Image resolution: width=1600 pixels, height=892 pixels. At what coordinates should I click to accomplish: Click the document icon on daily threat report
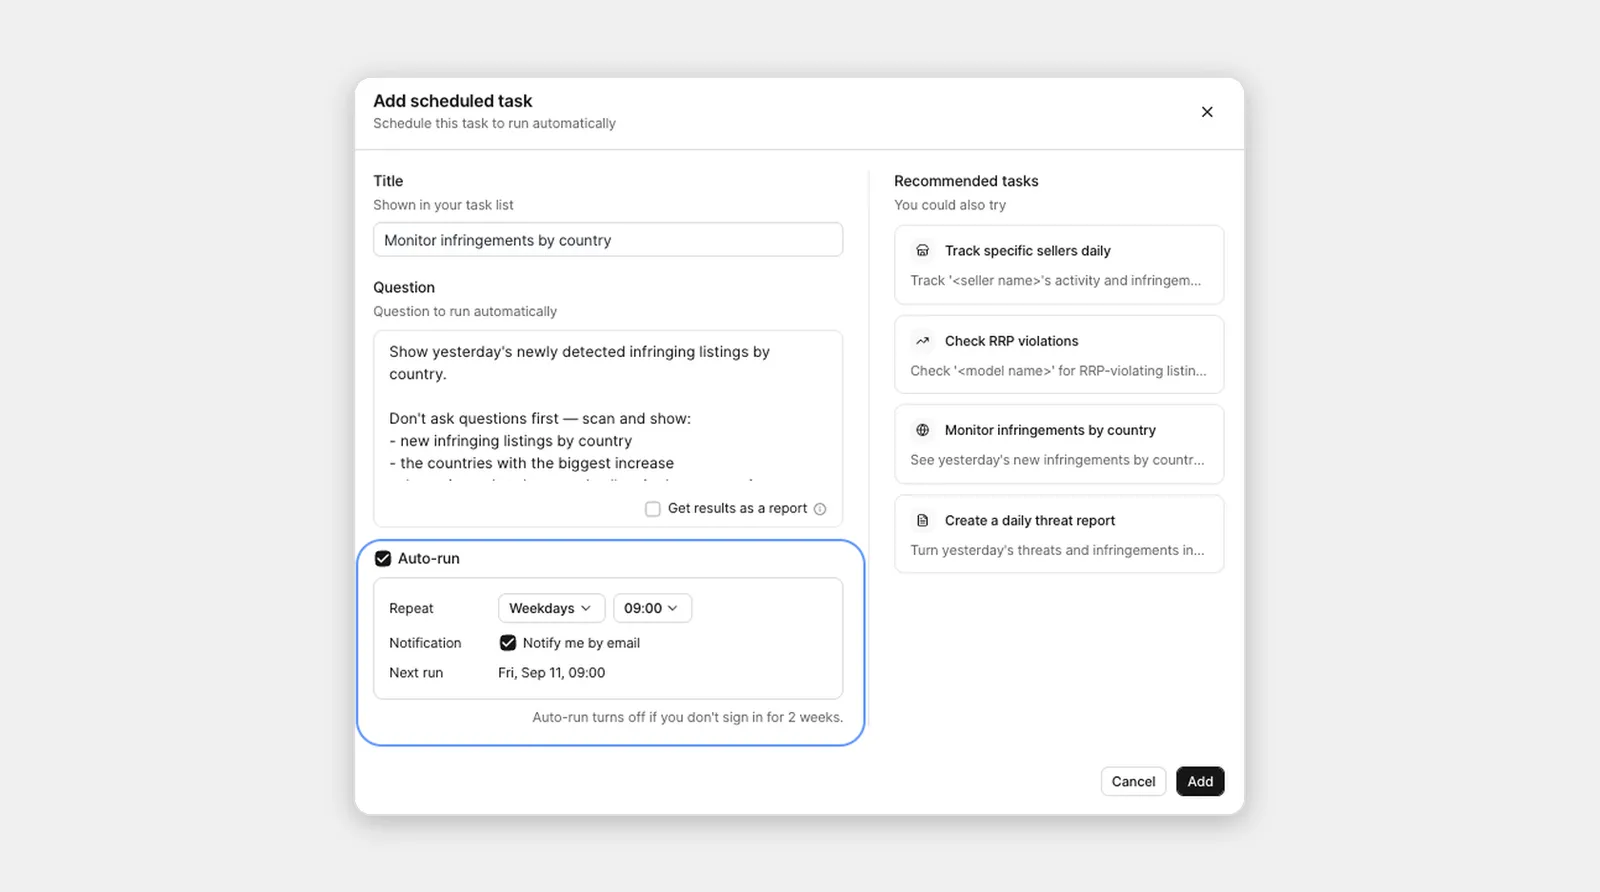tap(923, 520)
